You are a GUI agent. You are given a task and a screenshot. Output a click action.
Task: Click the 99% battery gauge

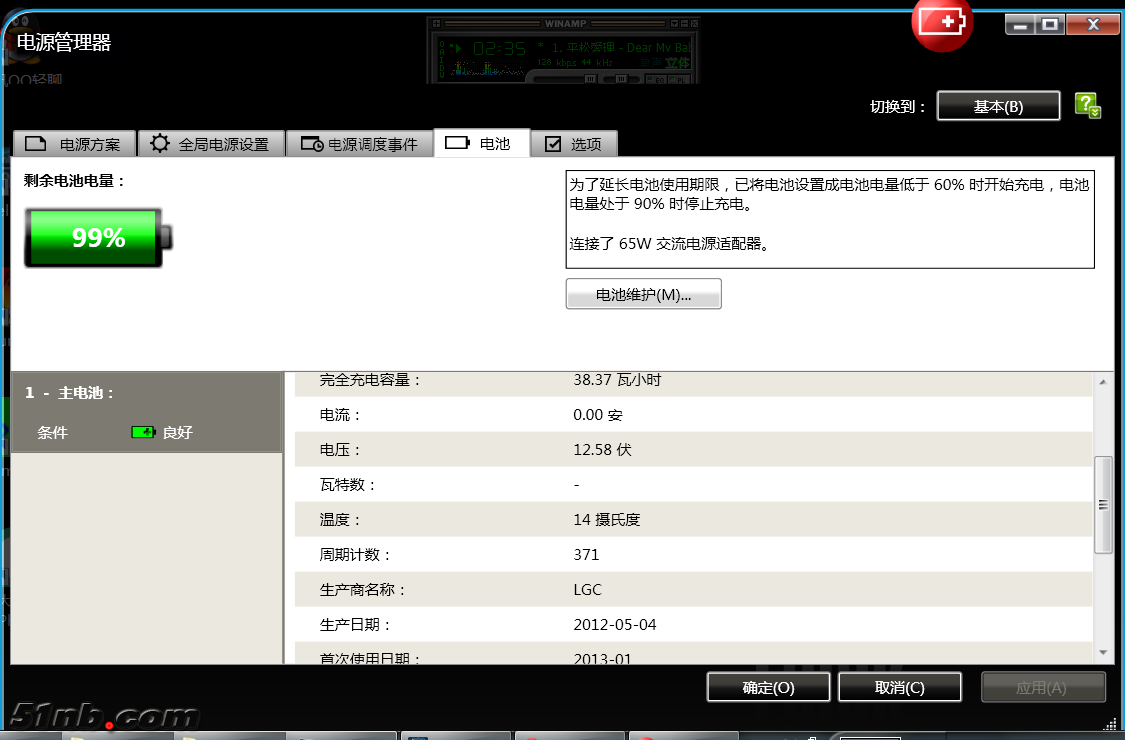(x=98, y=238)
